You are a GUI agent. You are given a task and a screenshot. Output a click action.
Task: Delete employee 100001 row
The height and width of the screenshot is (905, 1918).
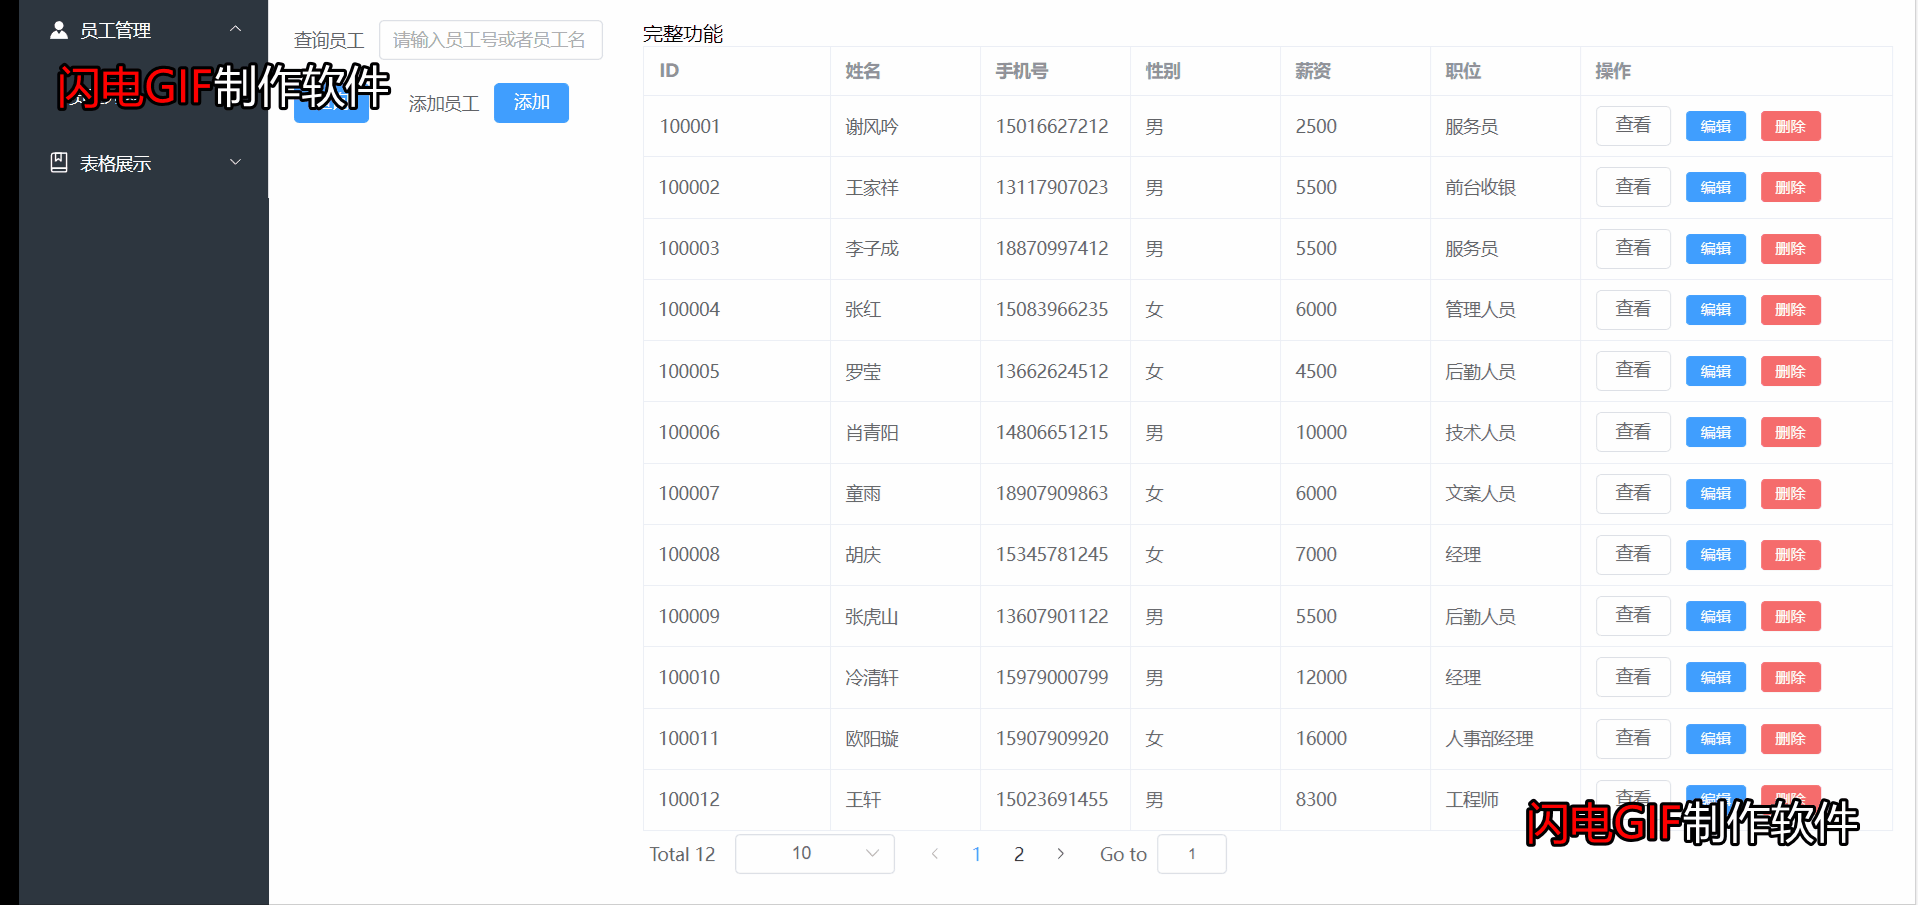1791,126
